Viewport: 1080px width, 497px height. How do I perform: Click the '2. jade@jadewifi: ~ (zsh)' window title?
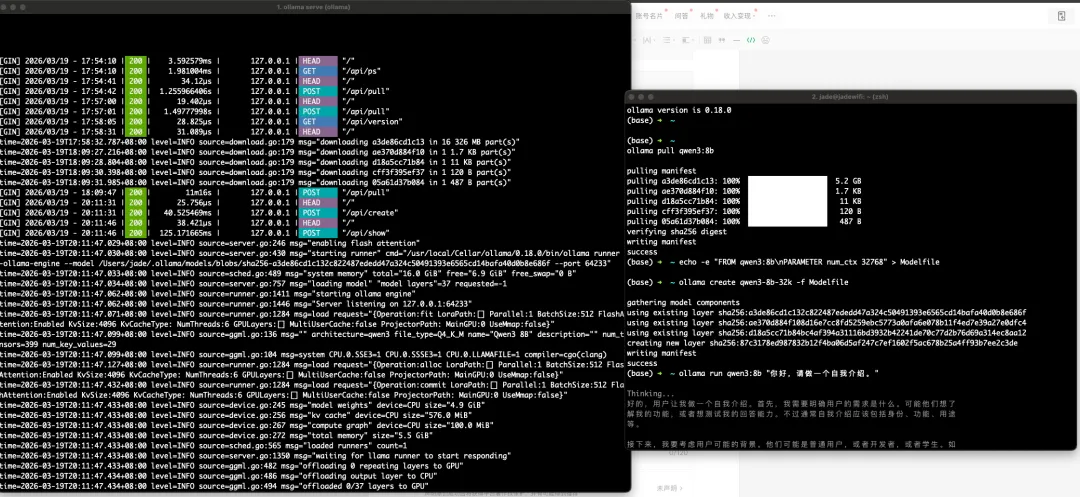[x=850, y=97]
